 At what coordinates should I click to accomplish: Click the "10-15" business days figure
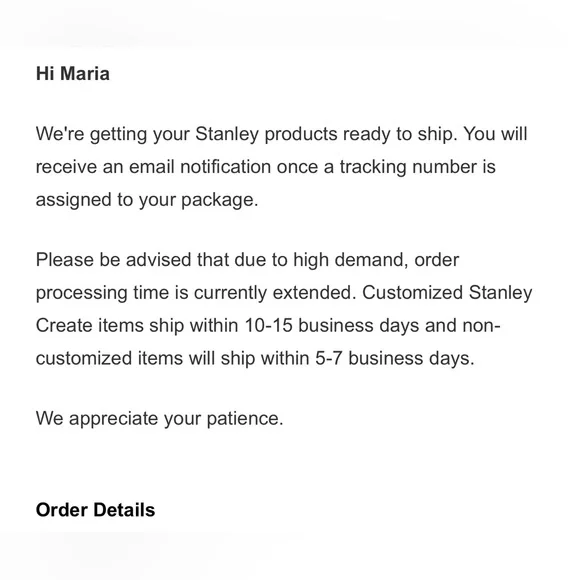pos(268,326)
